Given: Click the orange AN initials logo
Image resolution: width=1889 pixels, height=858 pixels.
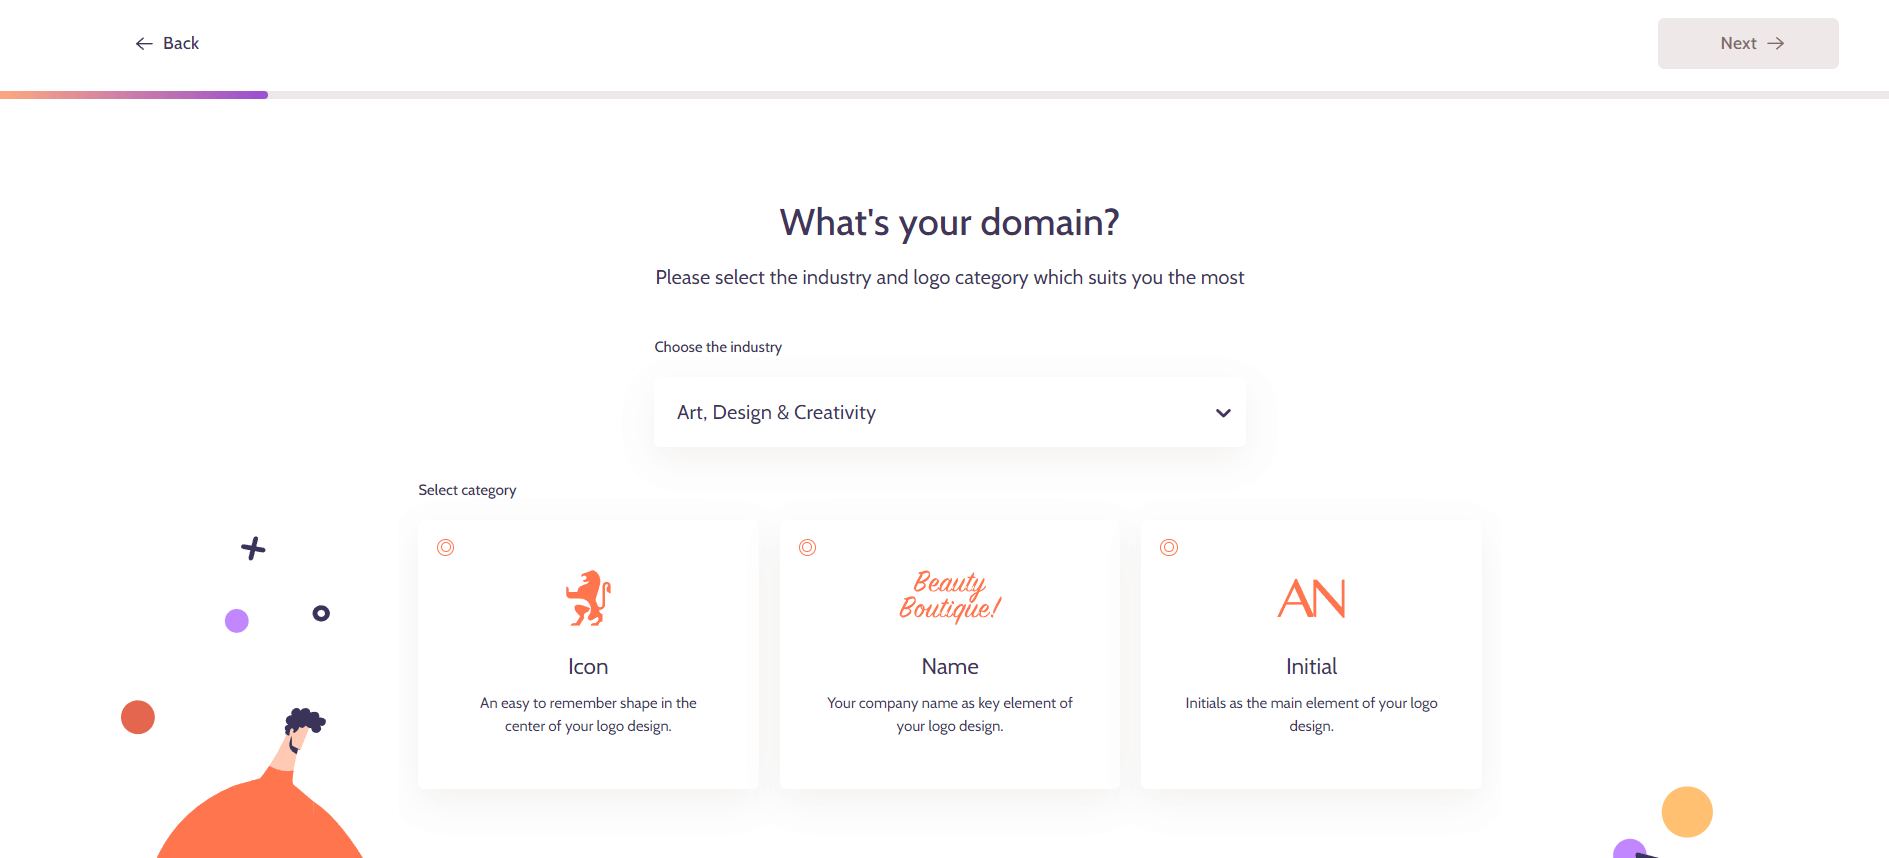Looking at the screenshot, I should coord(1311,598).
